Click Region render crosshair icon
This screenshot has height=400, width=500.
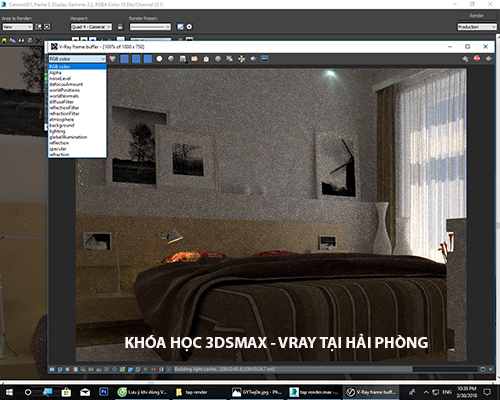tap(241, 59)
